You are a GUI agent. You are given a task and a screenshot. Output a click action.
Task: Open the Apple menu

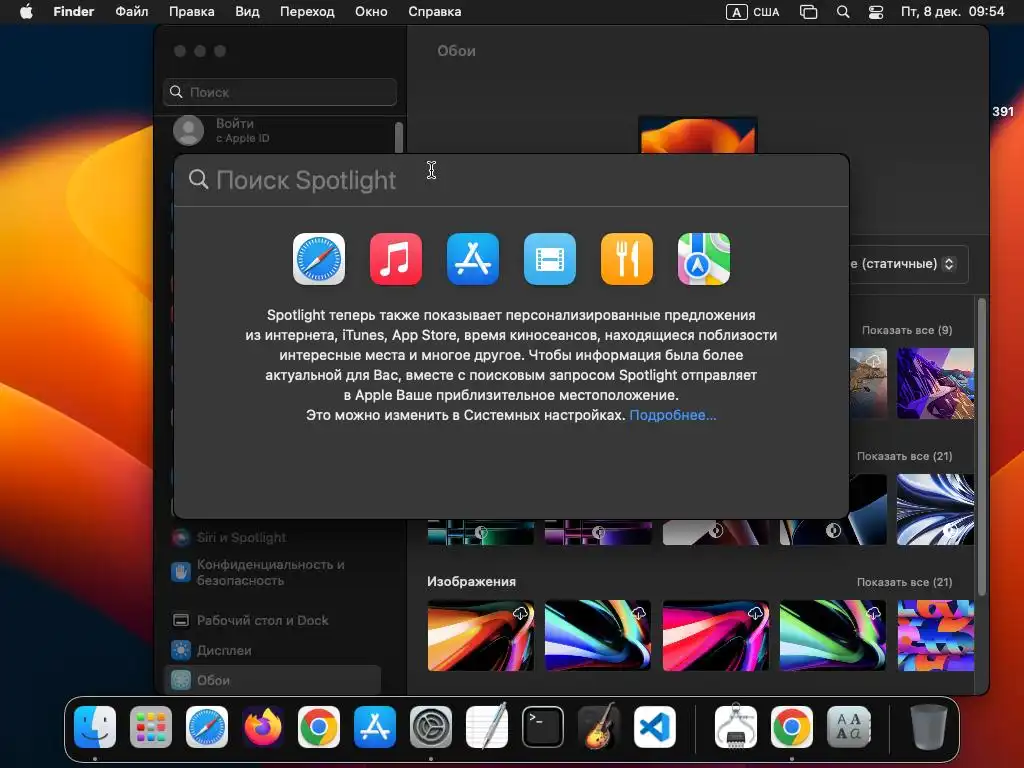(26, 12)
